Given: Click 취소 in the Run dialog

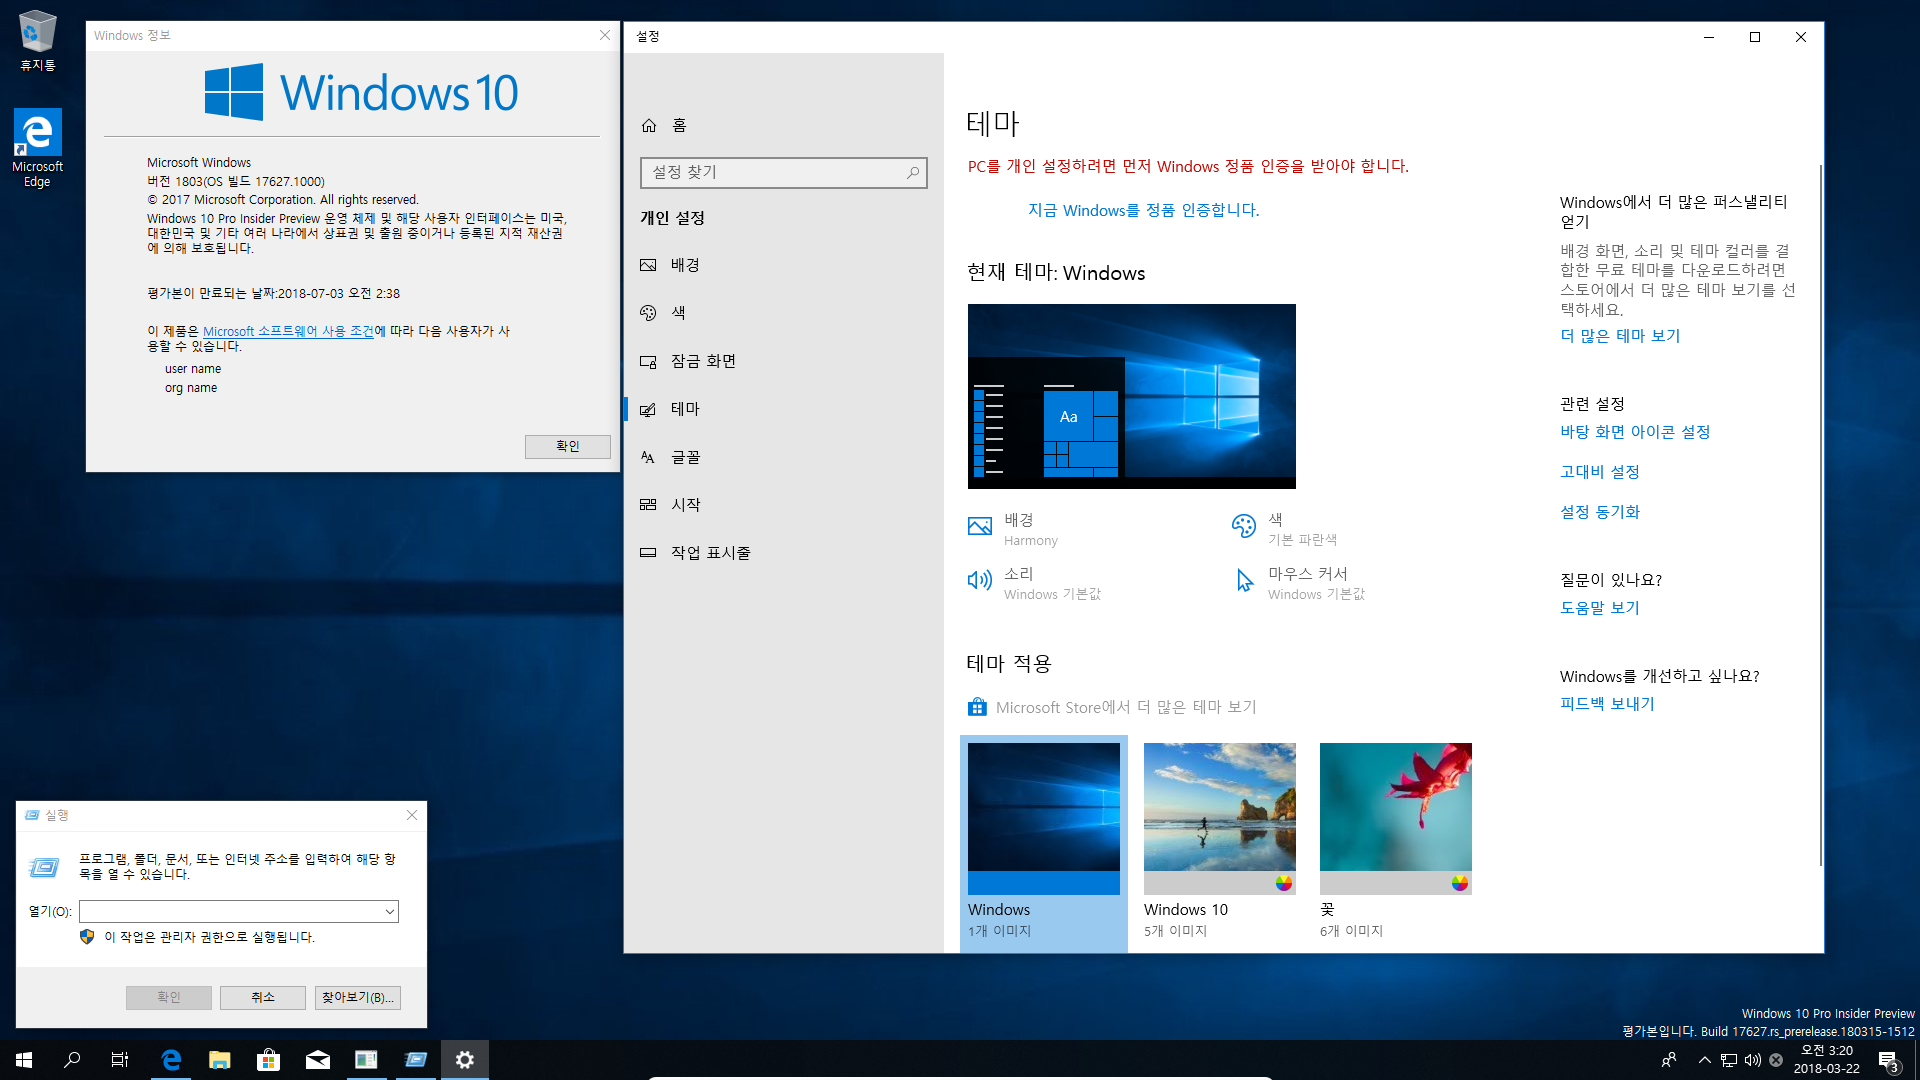Looking at the screenshot, I should point(263,997).
